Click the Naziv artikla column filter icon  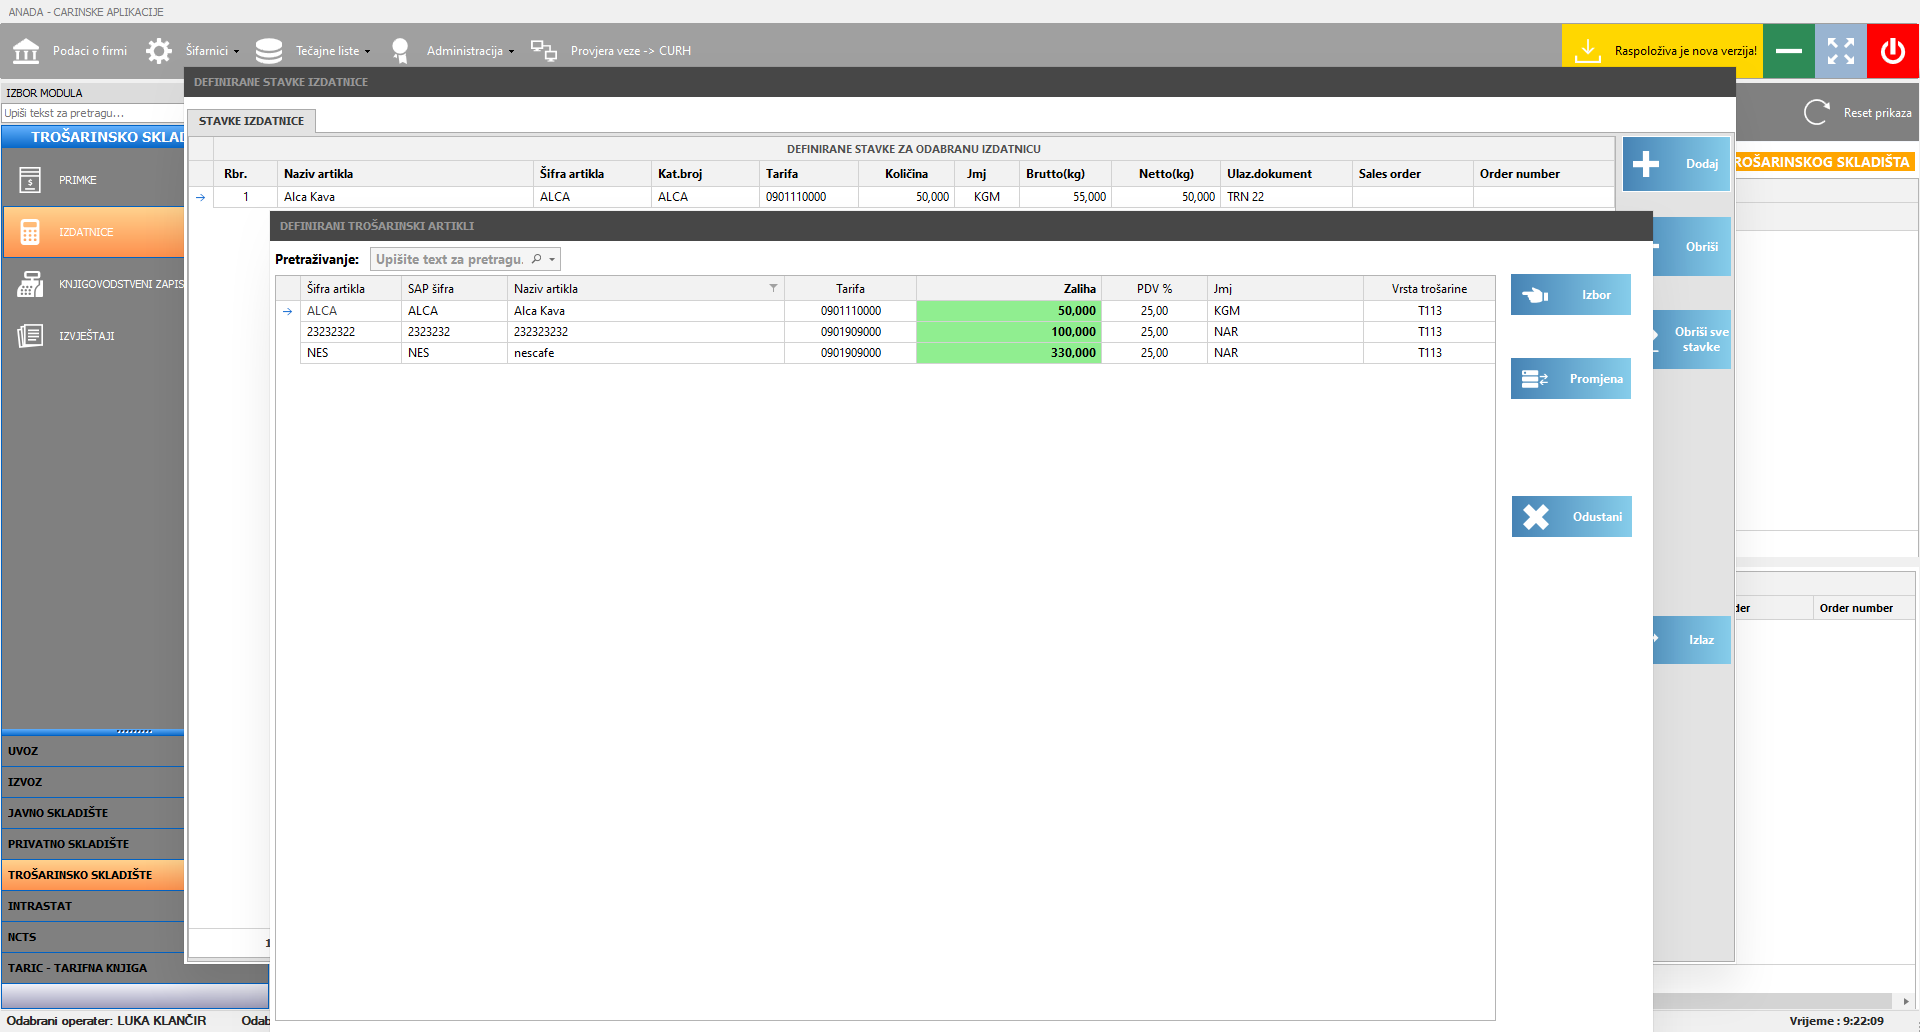(773, 288)
